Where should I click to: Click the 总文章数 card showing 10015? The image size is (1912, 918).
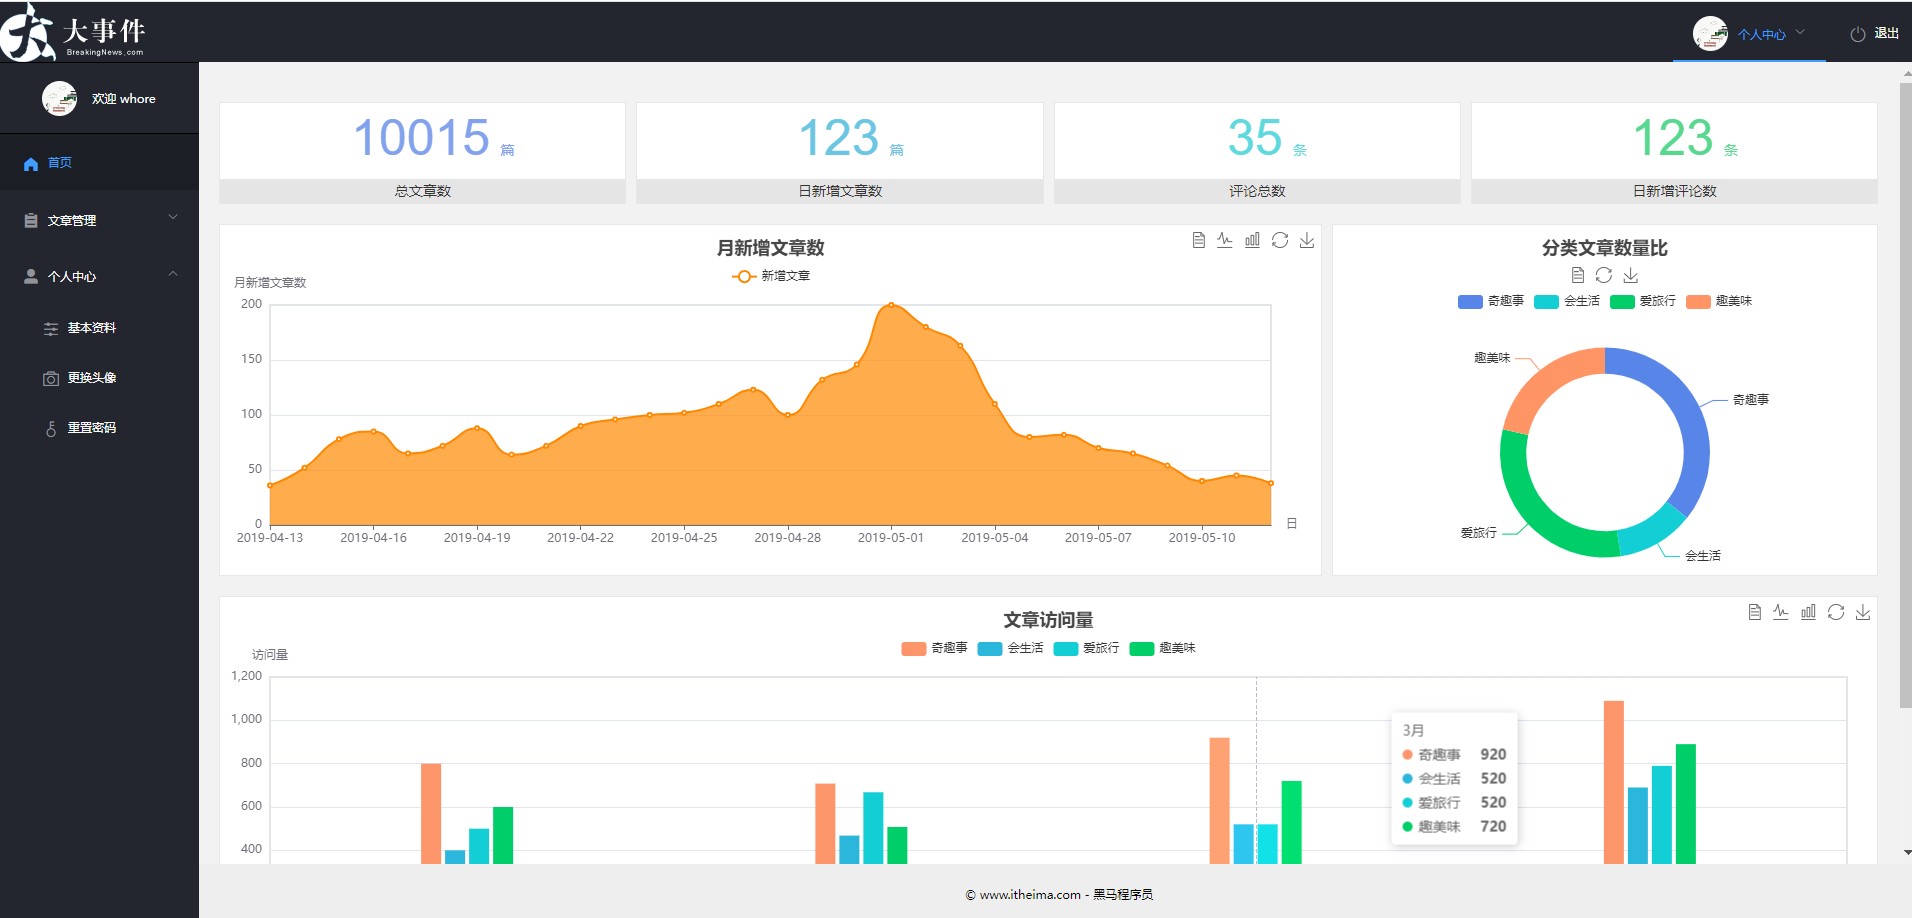tap(422, 153)
